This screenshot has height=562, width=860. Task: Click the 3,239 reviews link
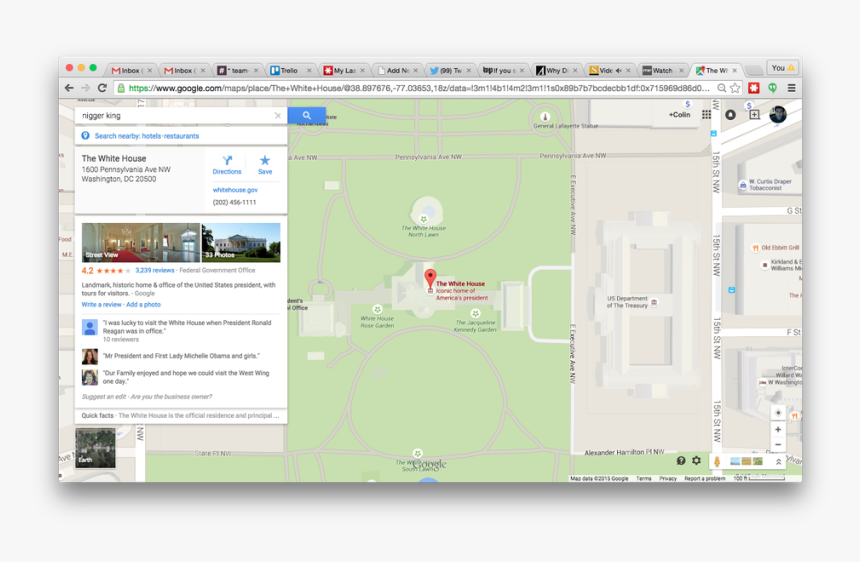(155, 270)
